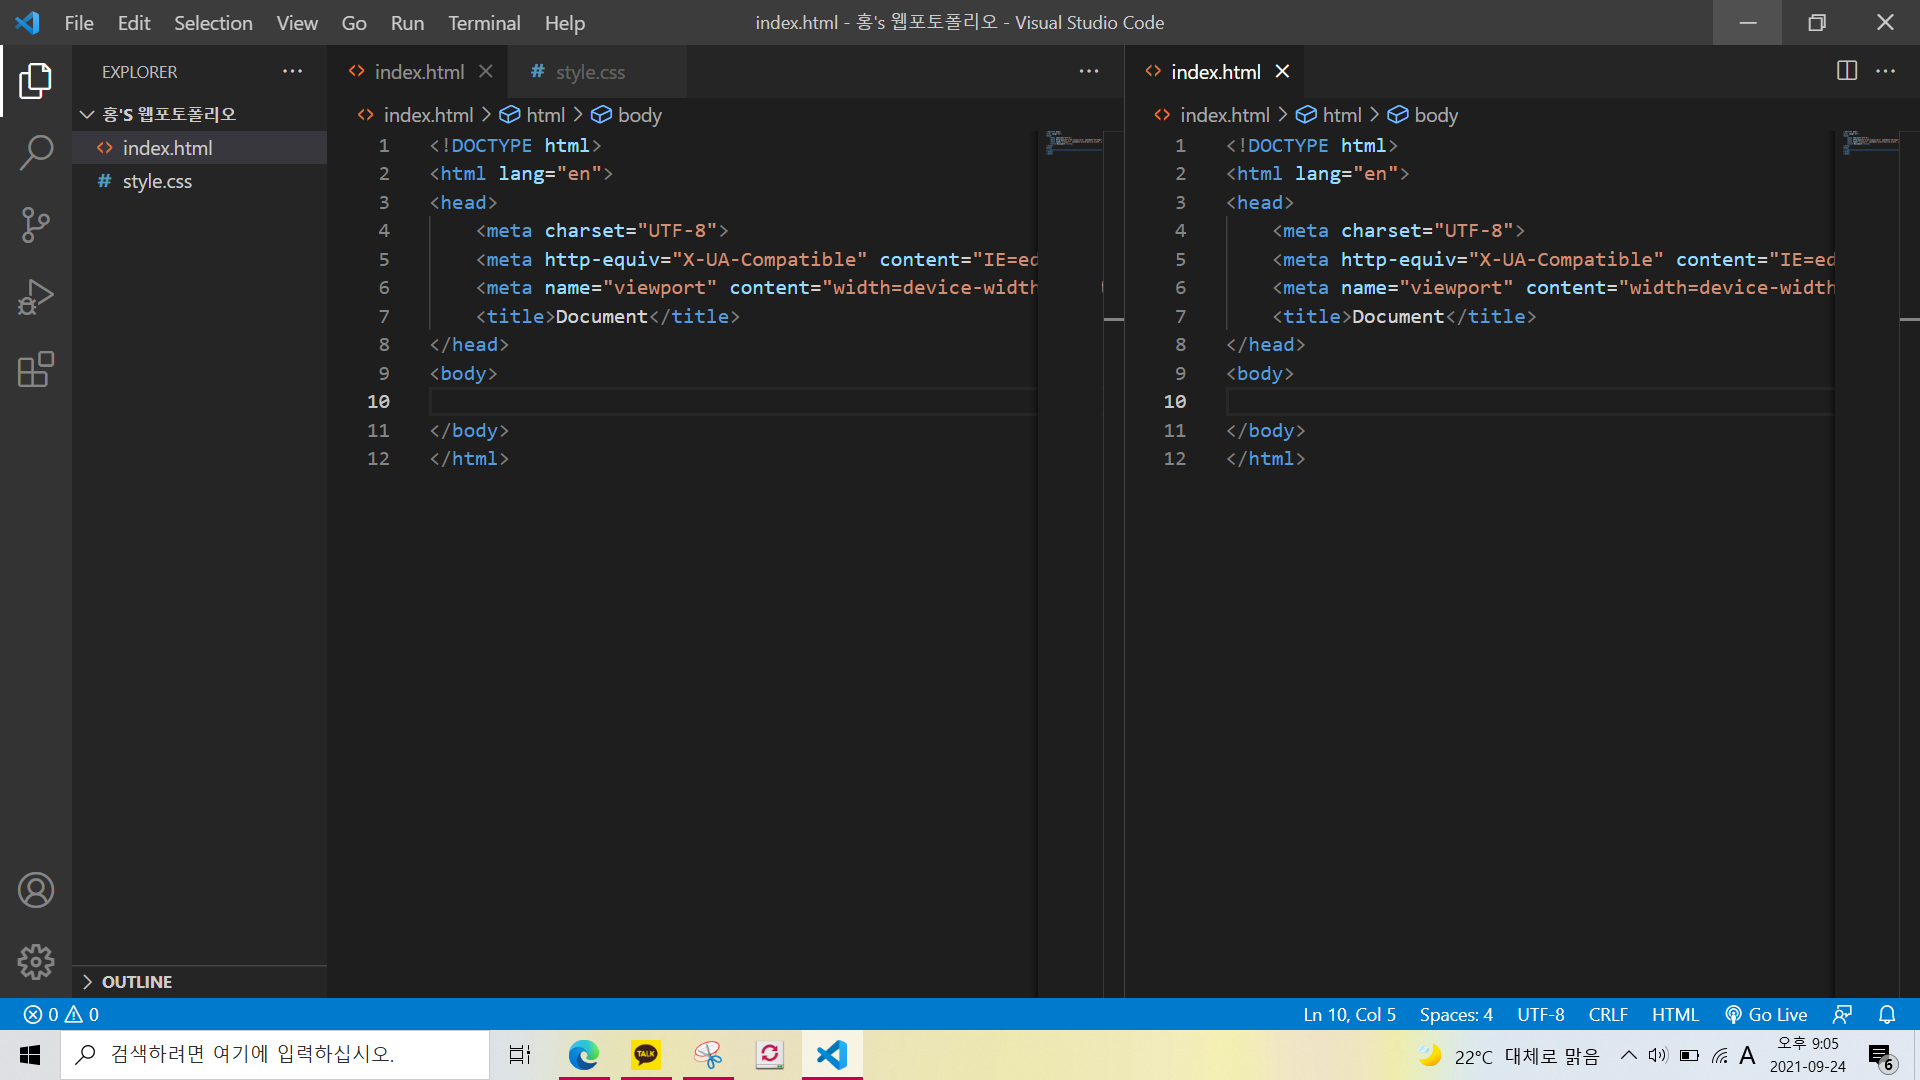
Task: Split the right editor
Action: coord(1847,71)
